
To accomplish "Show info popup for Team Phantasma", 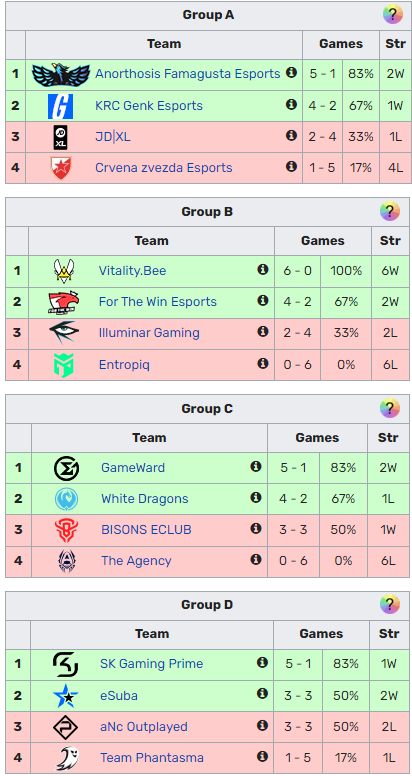I will 262,756.
